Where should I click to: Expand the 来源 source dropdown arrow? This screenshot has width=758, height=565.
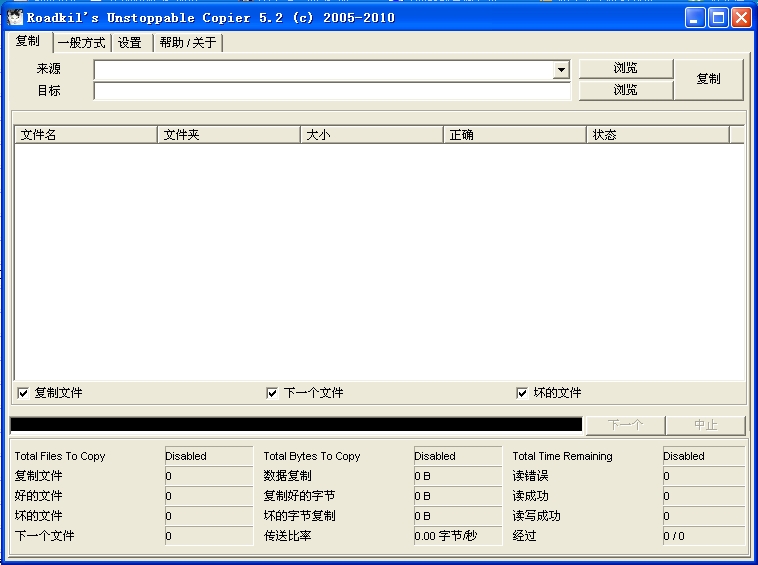click(561, 70)
